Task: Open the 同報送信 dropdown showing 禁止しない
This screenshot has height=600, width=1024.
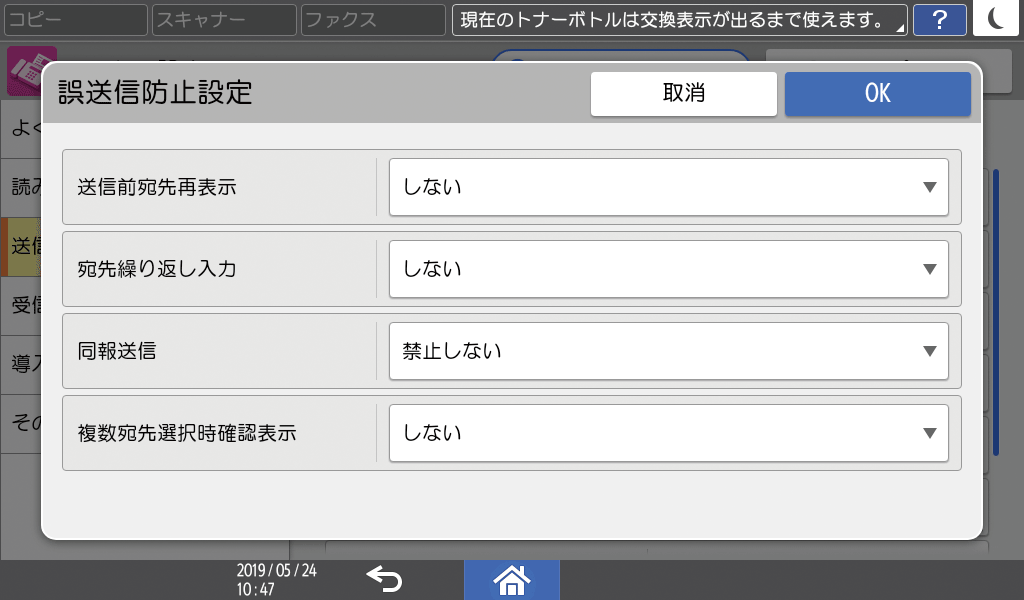Action: pos(666,351)
